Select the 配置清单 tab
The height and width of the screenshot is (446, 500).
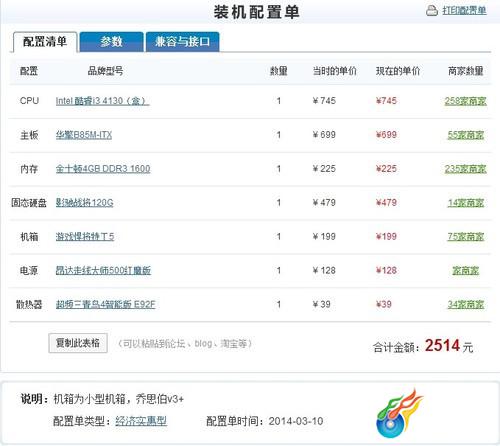(x=45, y=42)
